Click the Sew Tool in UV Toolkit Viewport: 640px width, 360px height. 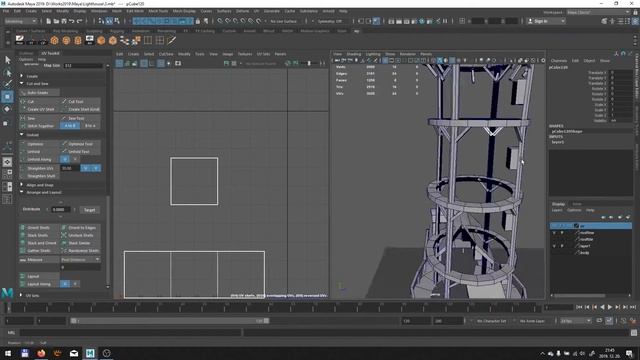click(x=80, y=118)
